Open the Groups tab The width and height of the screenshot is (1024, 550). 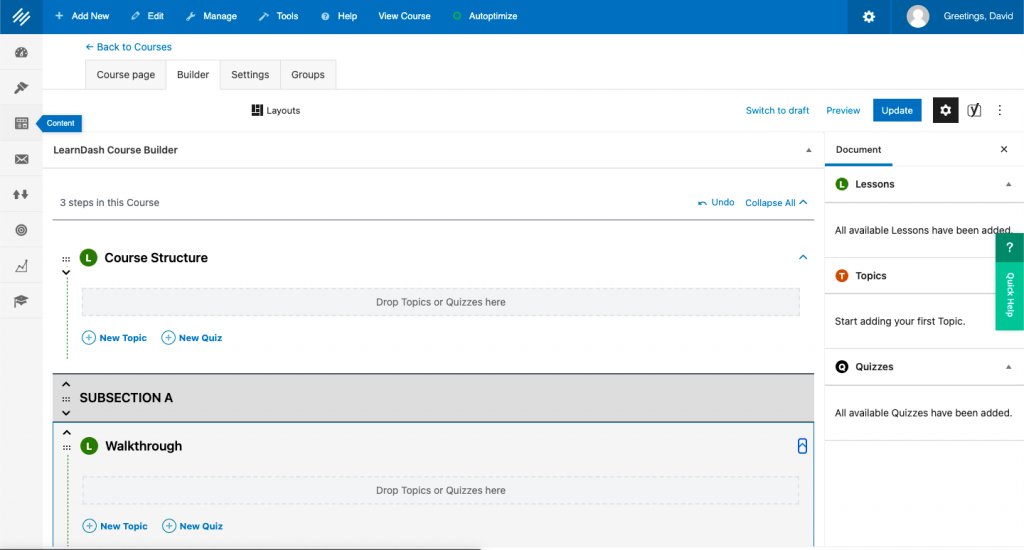(308, 75)
